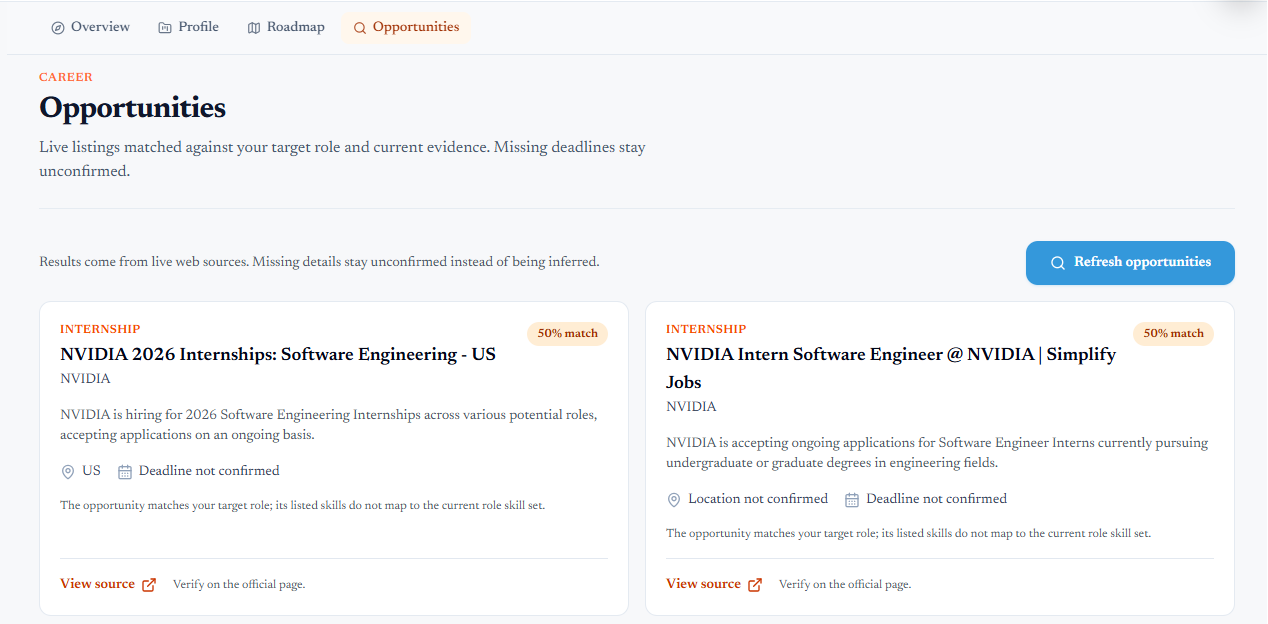Click NVIDIA company name under 2026 Internships title
This screenshot has height=624, width=1268.
pos(85,379)
